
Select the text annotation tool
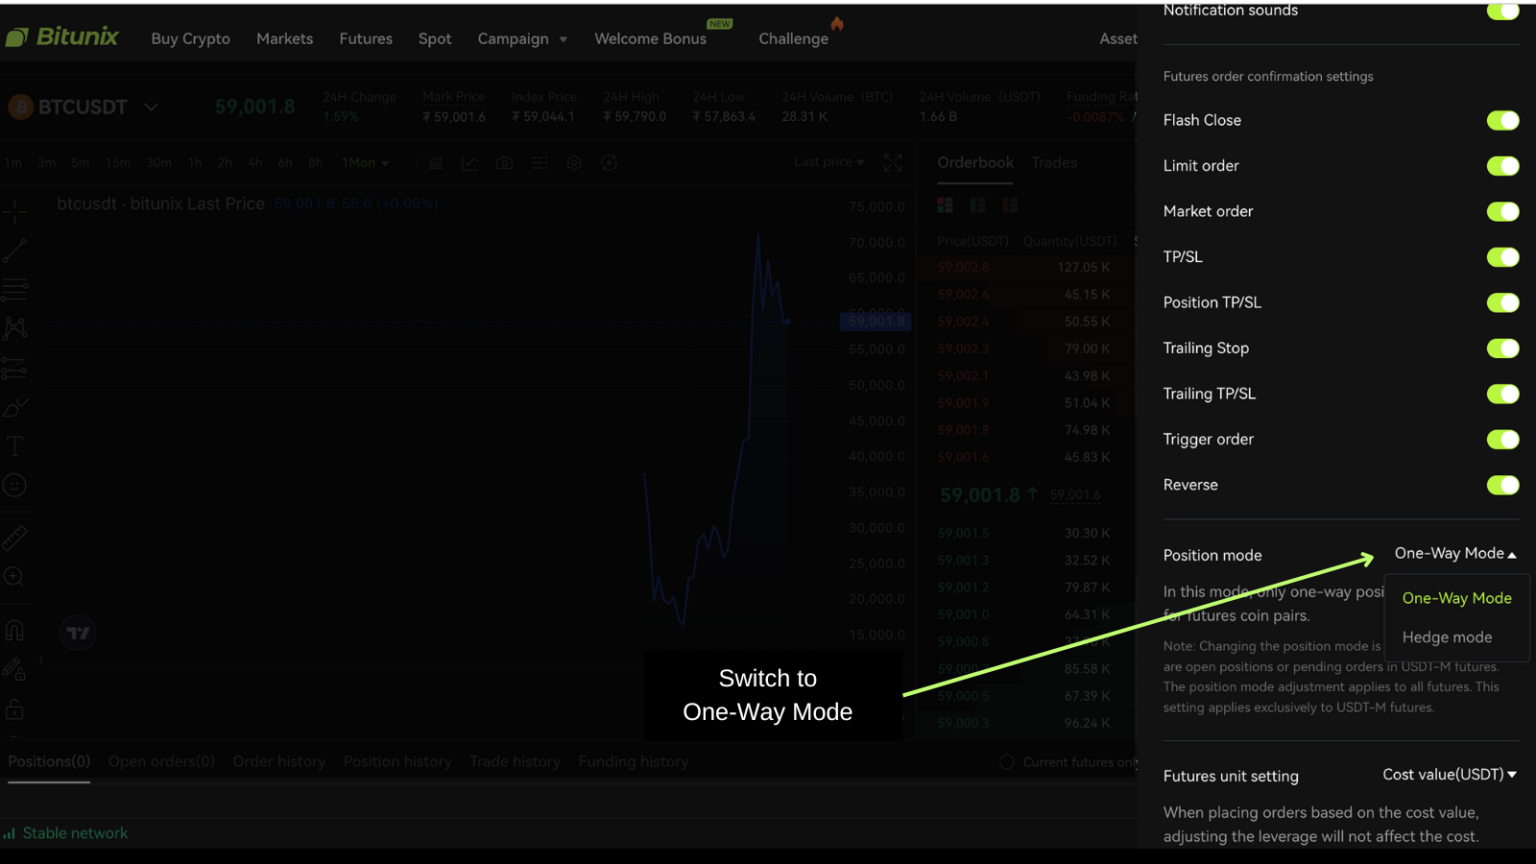[15, 446]
